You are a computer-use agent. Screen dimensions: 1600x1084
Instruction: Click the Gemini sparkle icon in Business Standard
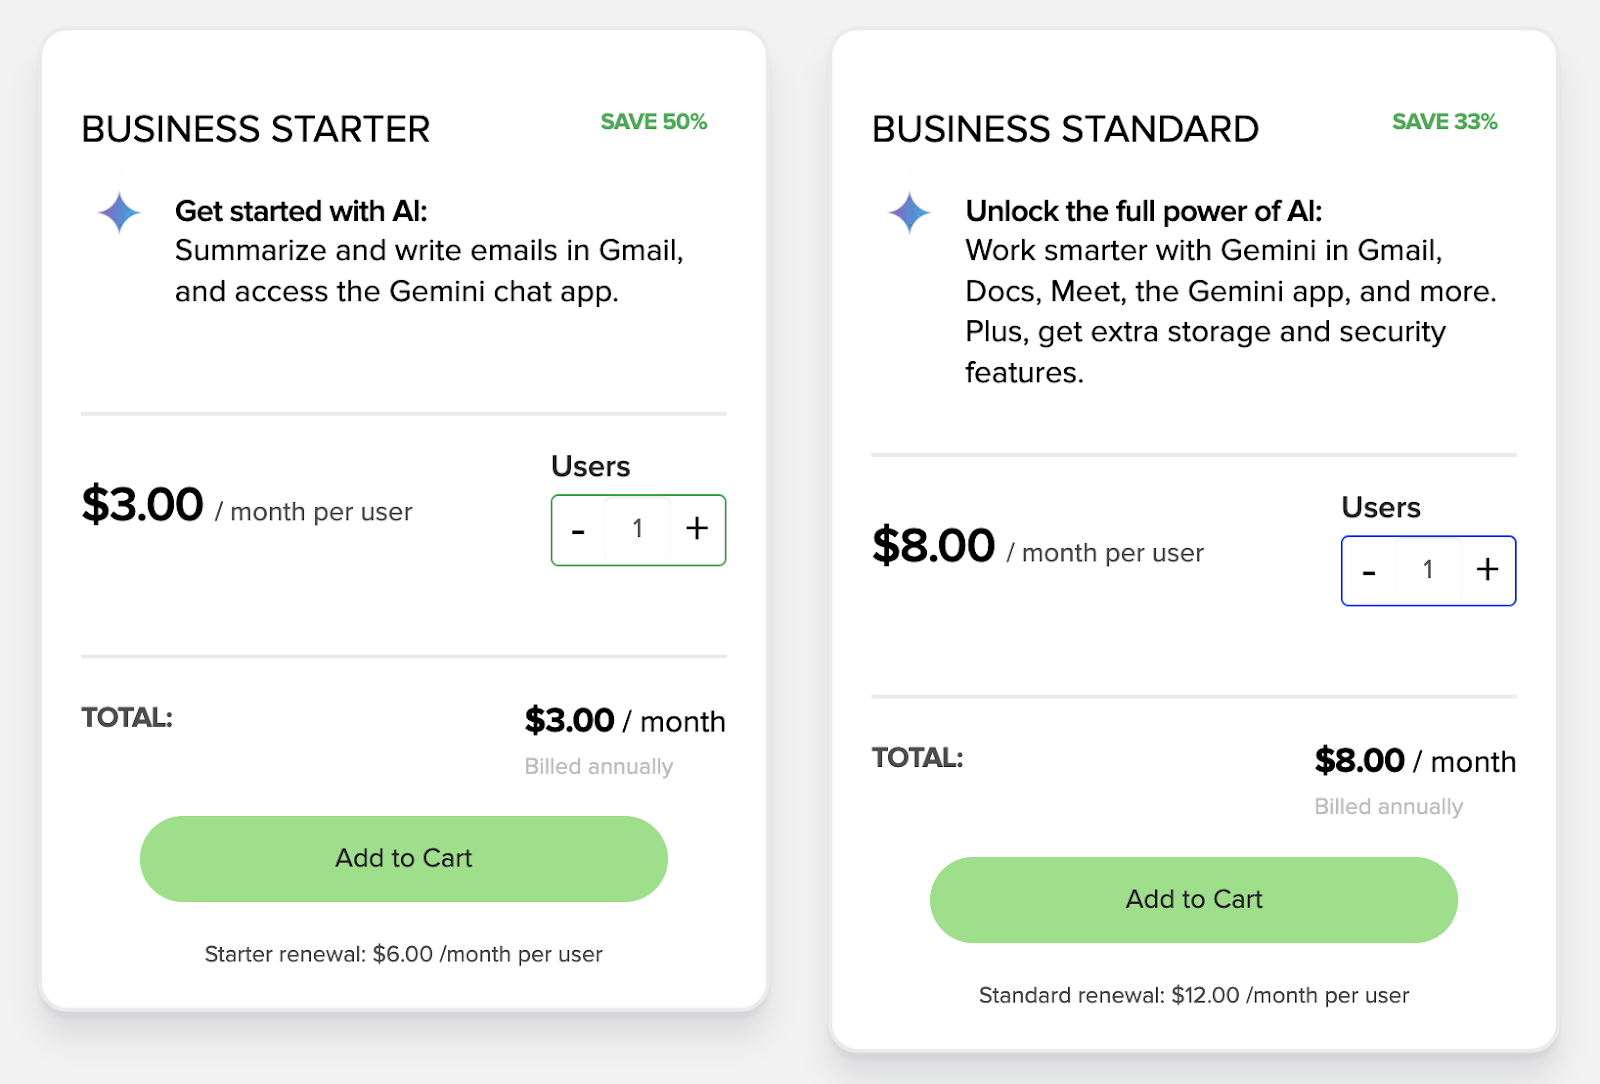(909, 213)
